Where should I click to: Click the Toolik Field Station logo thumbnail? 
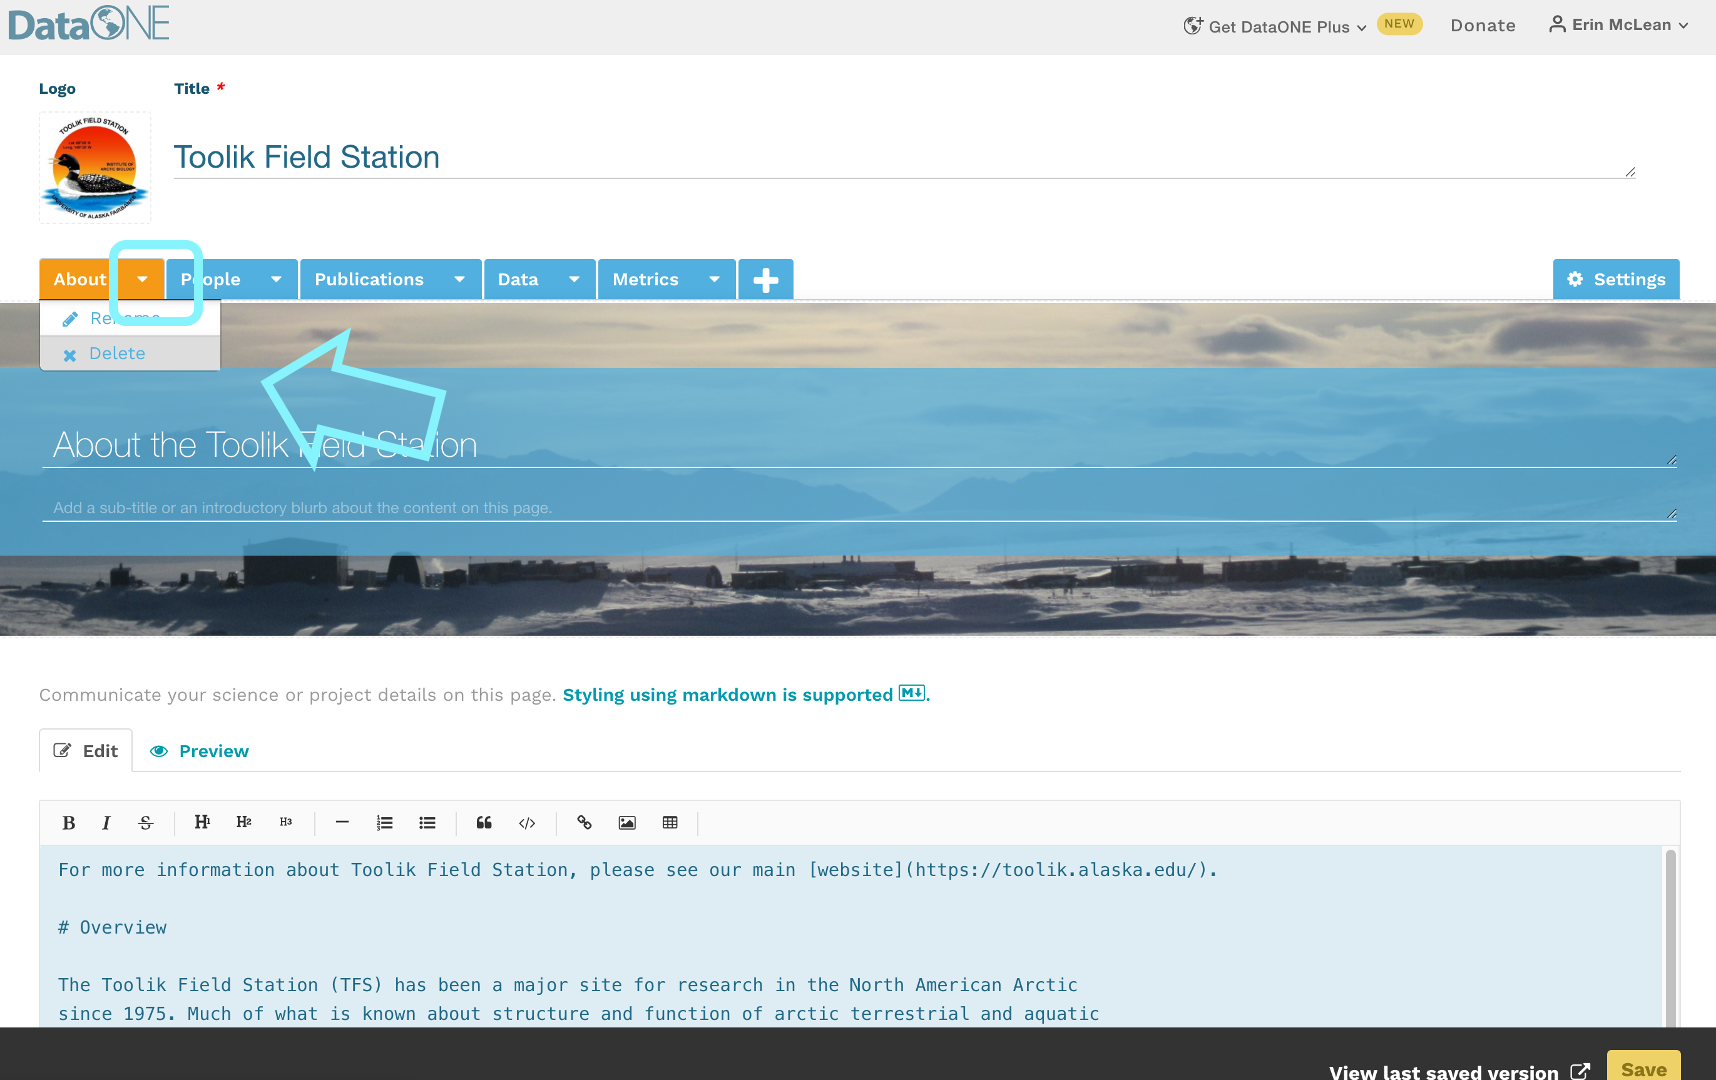(x=95, y=167)
